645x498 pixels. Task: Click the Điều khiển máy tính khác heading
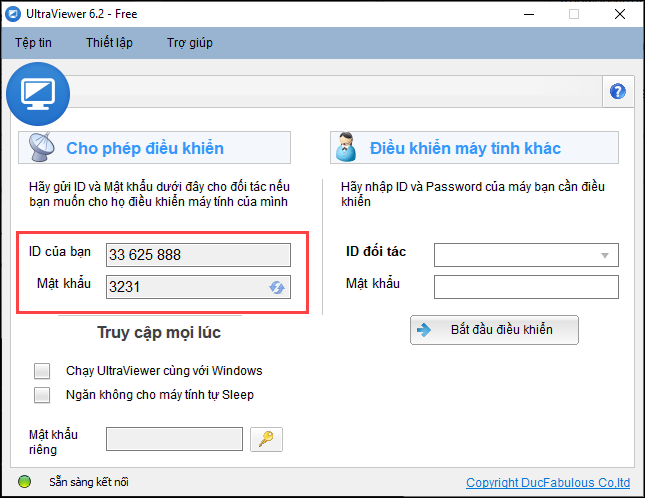pos(465,148)
